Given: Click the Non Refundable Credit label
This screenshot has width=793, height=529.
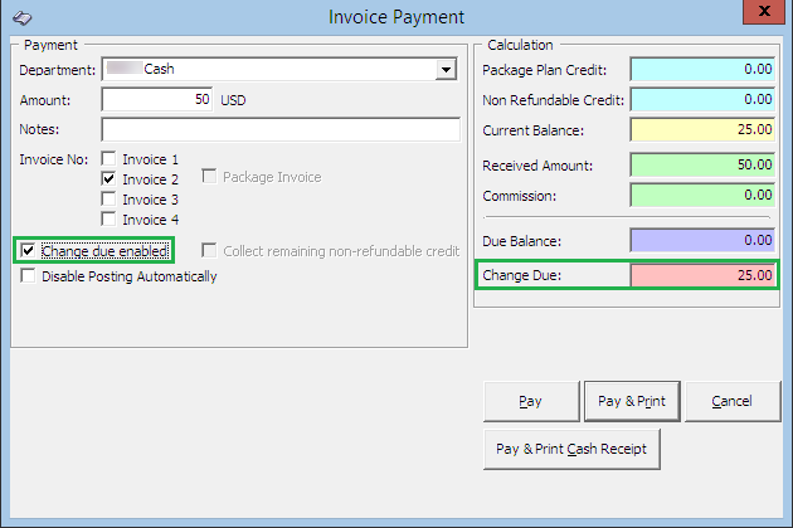Looking at the screenshot, I should pos(553,100).
